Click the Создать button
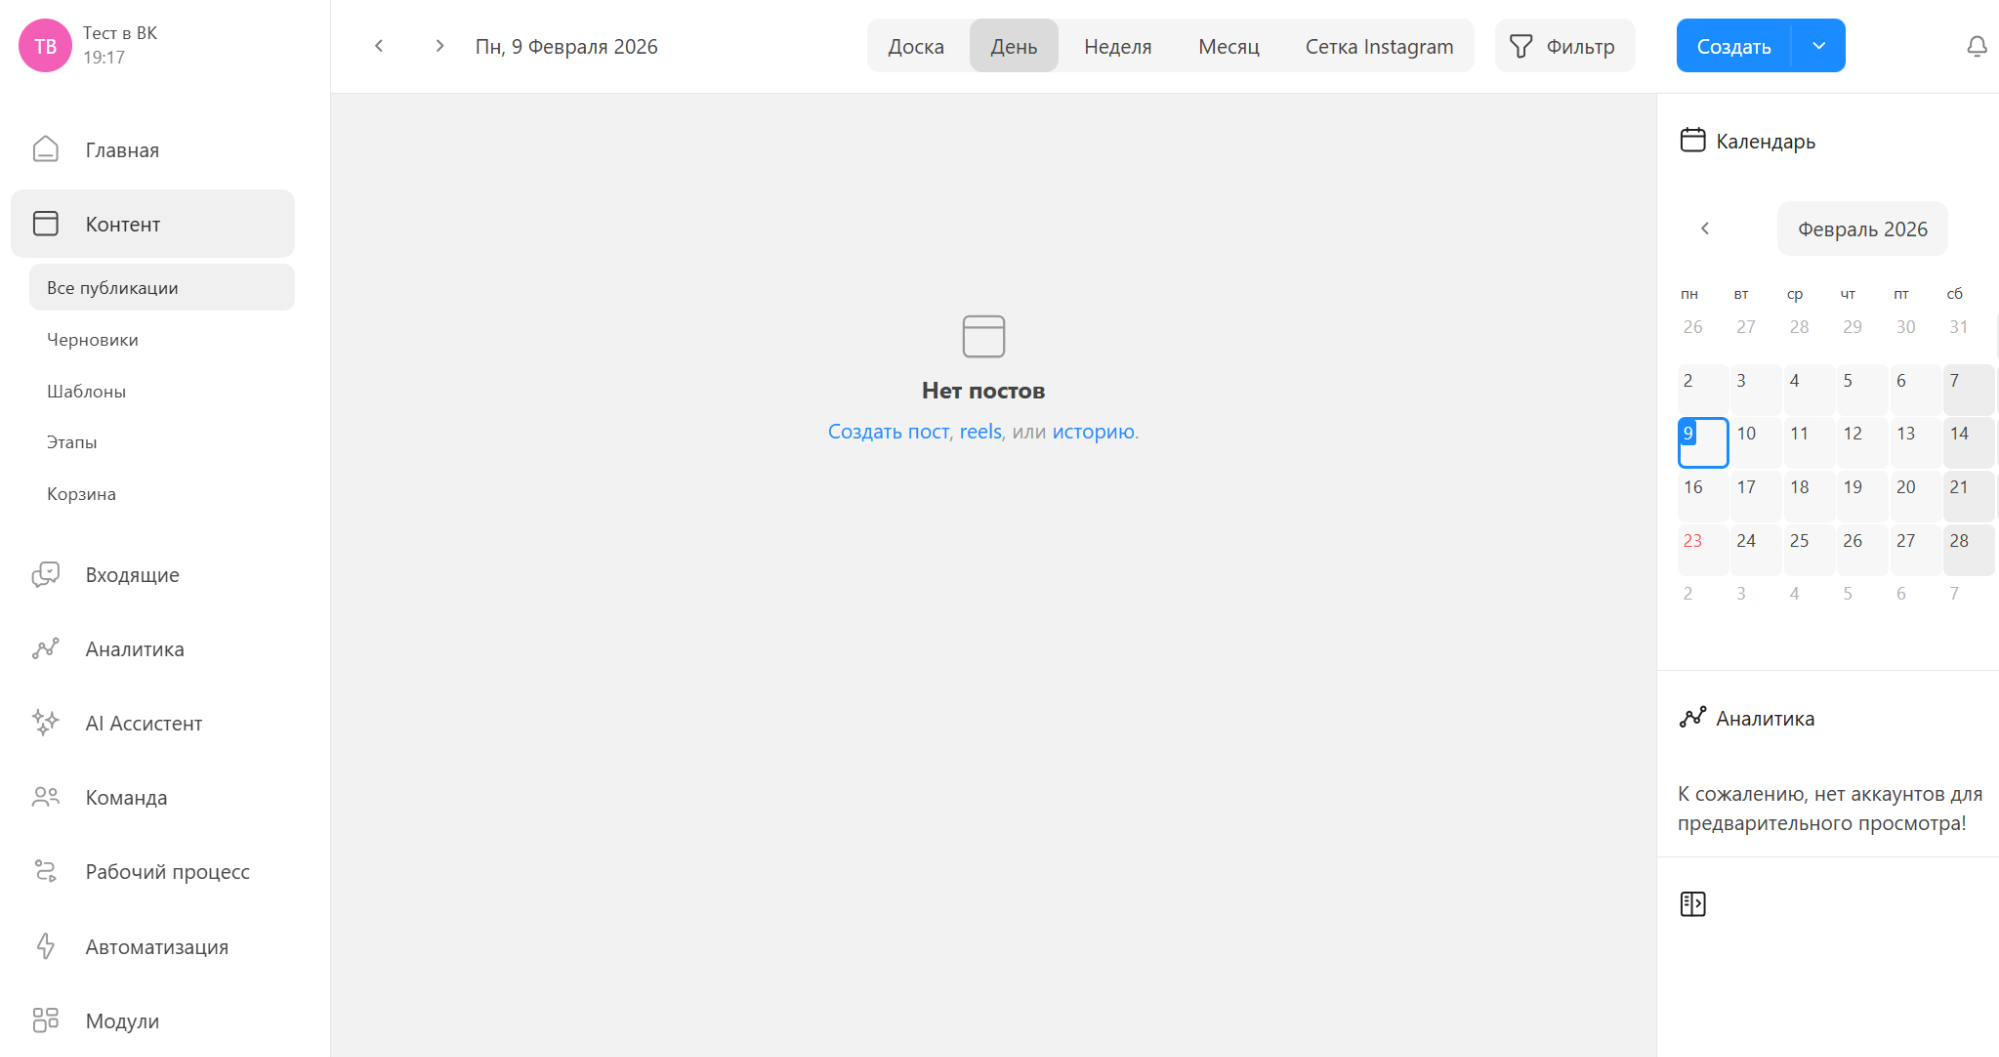This screenshot has height=1057, width=1999. pyautogui.click(x=1733, y=47)
